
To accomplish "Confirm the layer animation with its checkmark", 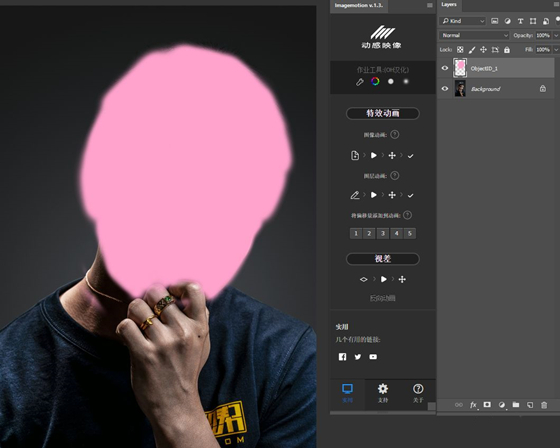I will 410,195.
